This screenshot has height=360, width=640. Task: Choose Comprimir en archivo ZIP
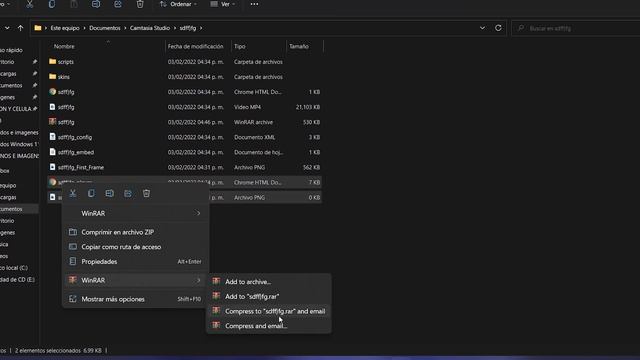click(136, 232)
